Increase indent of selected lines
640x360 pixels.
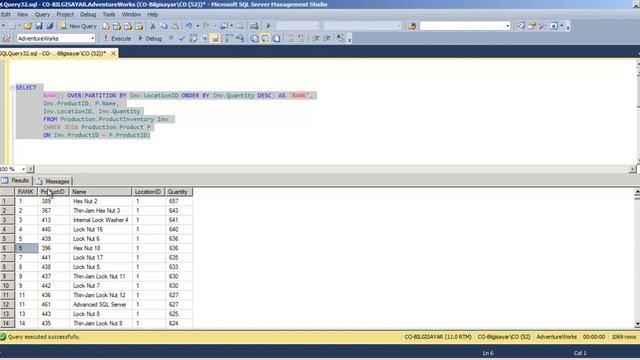tap(327, 38)
